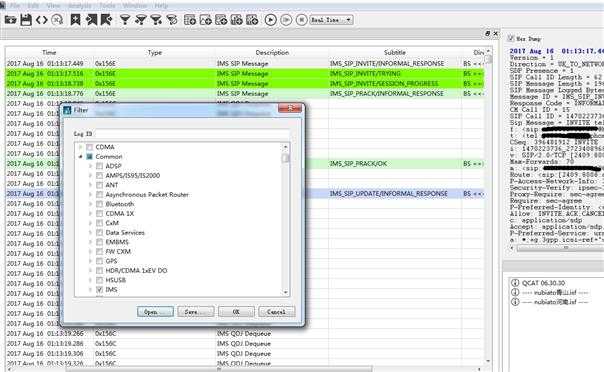Tick the CDMA checkbox in the Filter tree
604x372 pixels.
coord(89,147)
